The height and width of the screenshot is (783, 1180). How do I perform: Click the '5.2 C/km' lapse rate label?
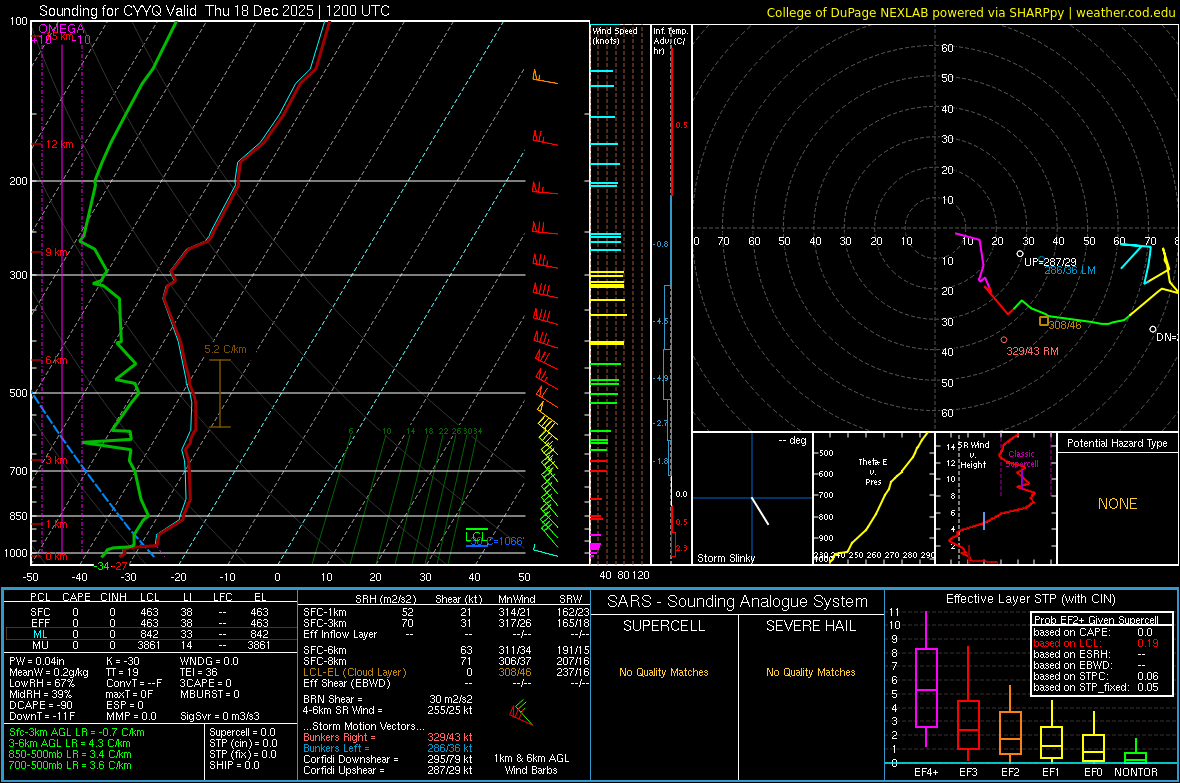[225, 349]
